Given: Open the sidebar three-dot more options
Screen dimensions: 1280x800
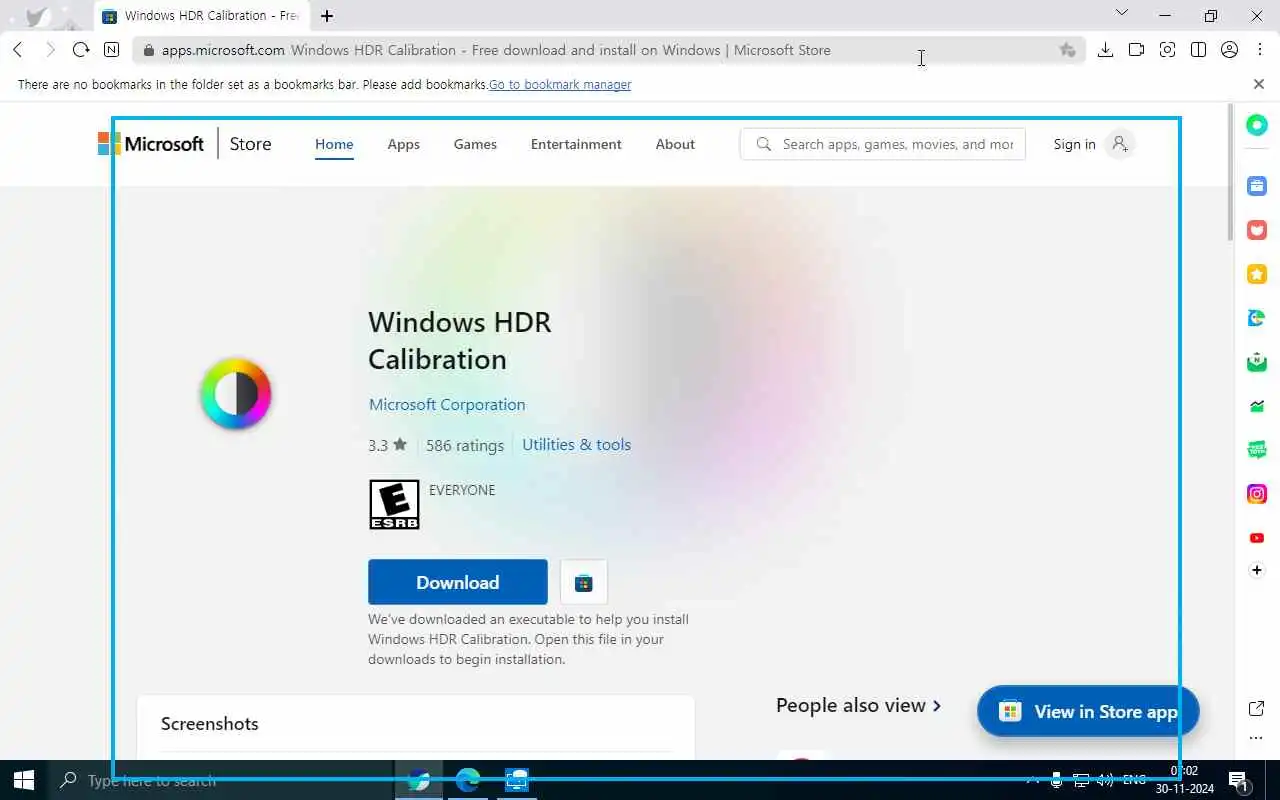Looking at the screenshot, I should coord(1257,739).
